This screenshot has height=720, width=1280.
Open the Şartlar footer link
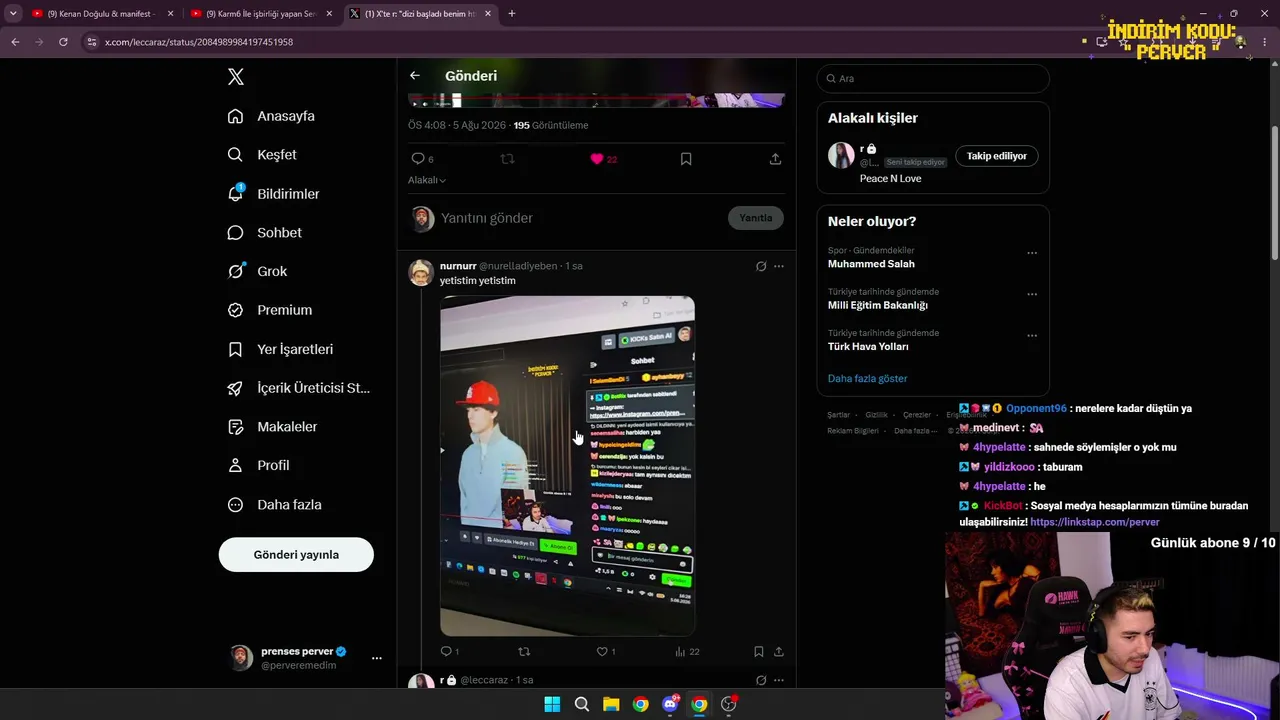[x=838, y=415]
